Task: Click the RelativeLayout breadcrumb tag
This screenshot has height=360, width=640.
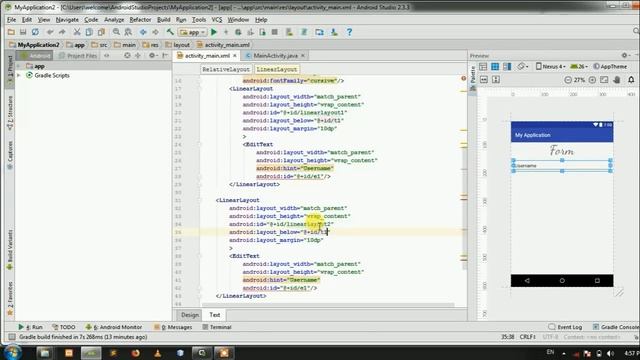Action: (226, 69)
